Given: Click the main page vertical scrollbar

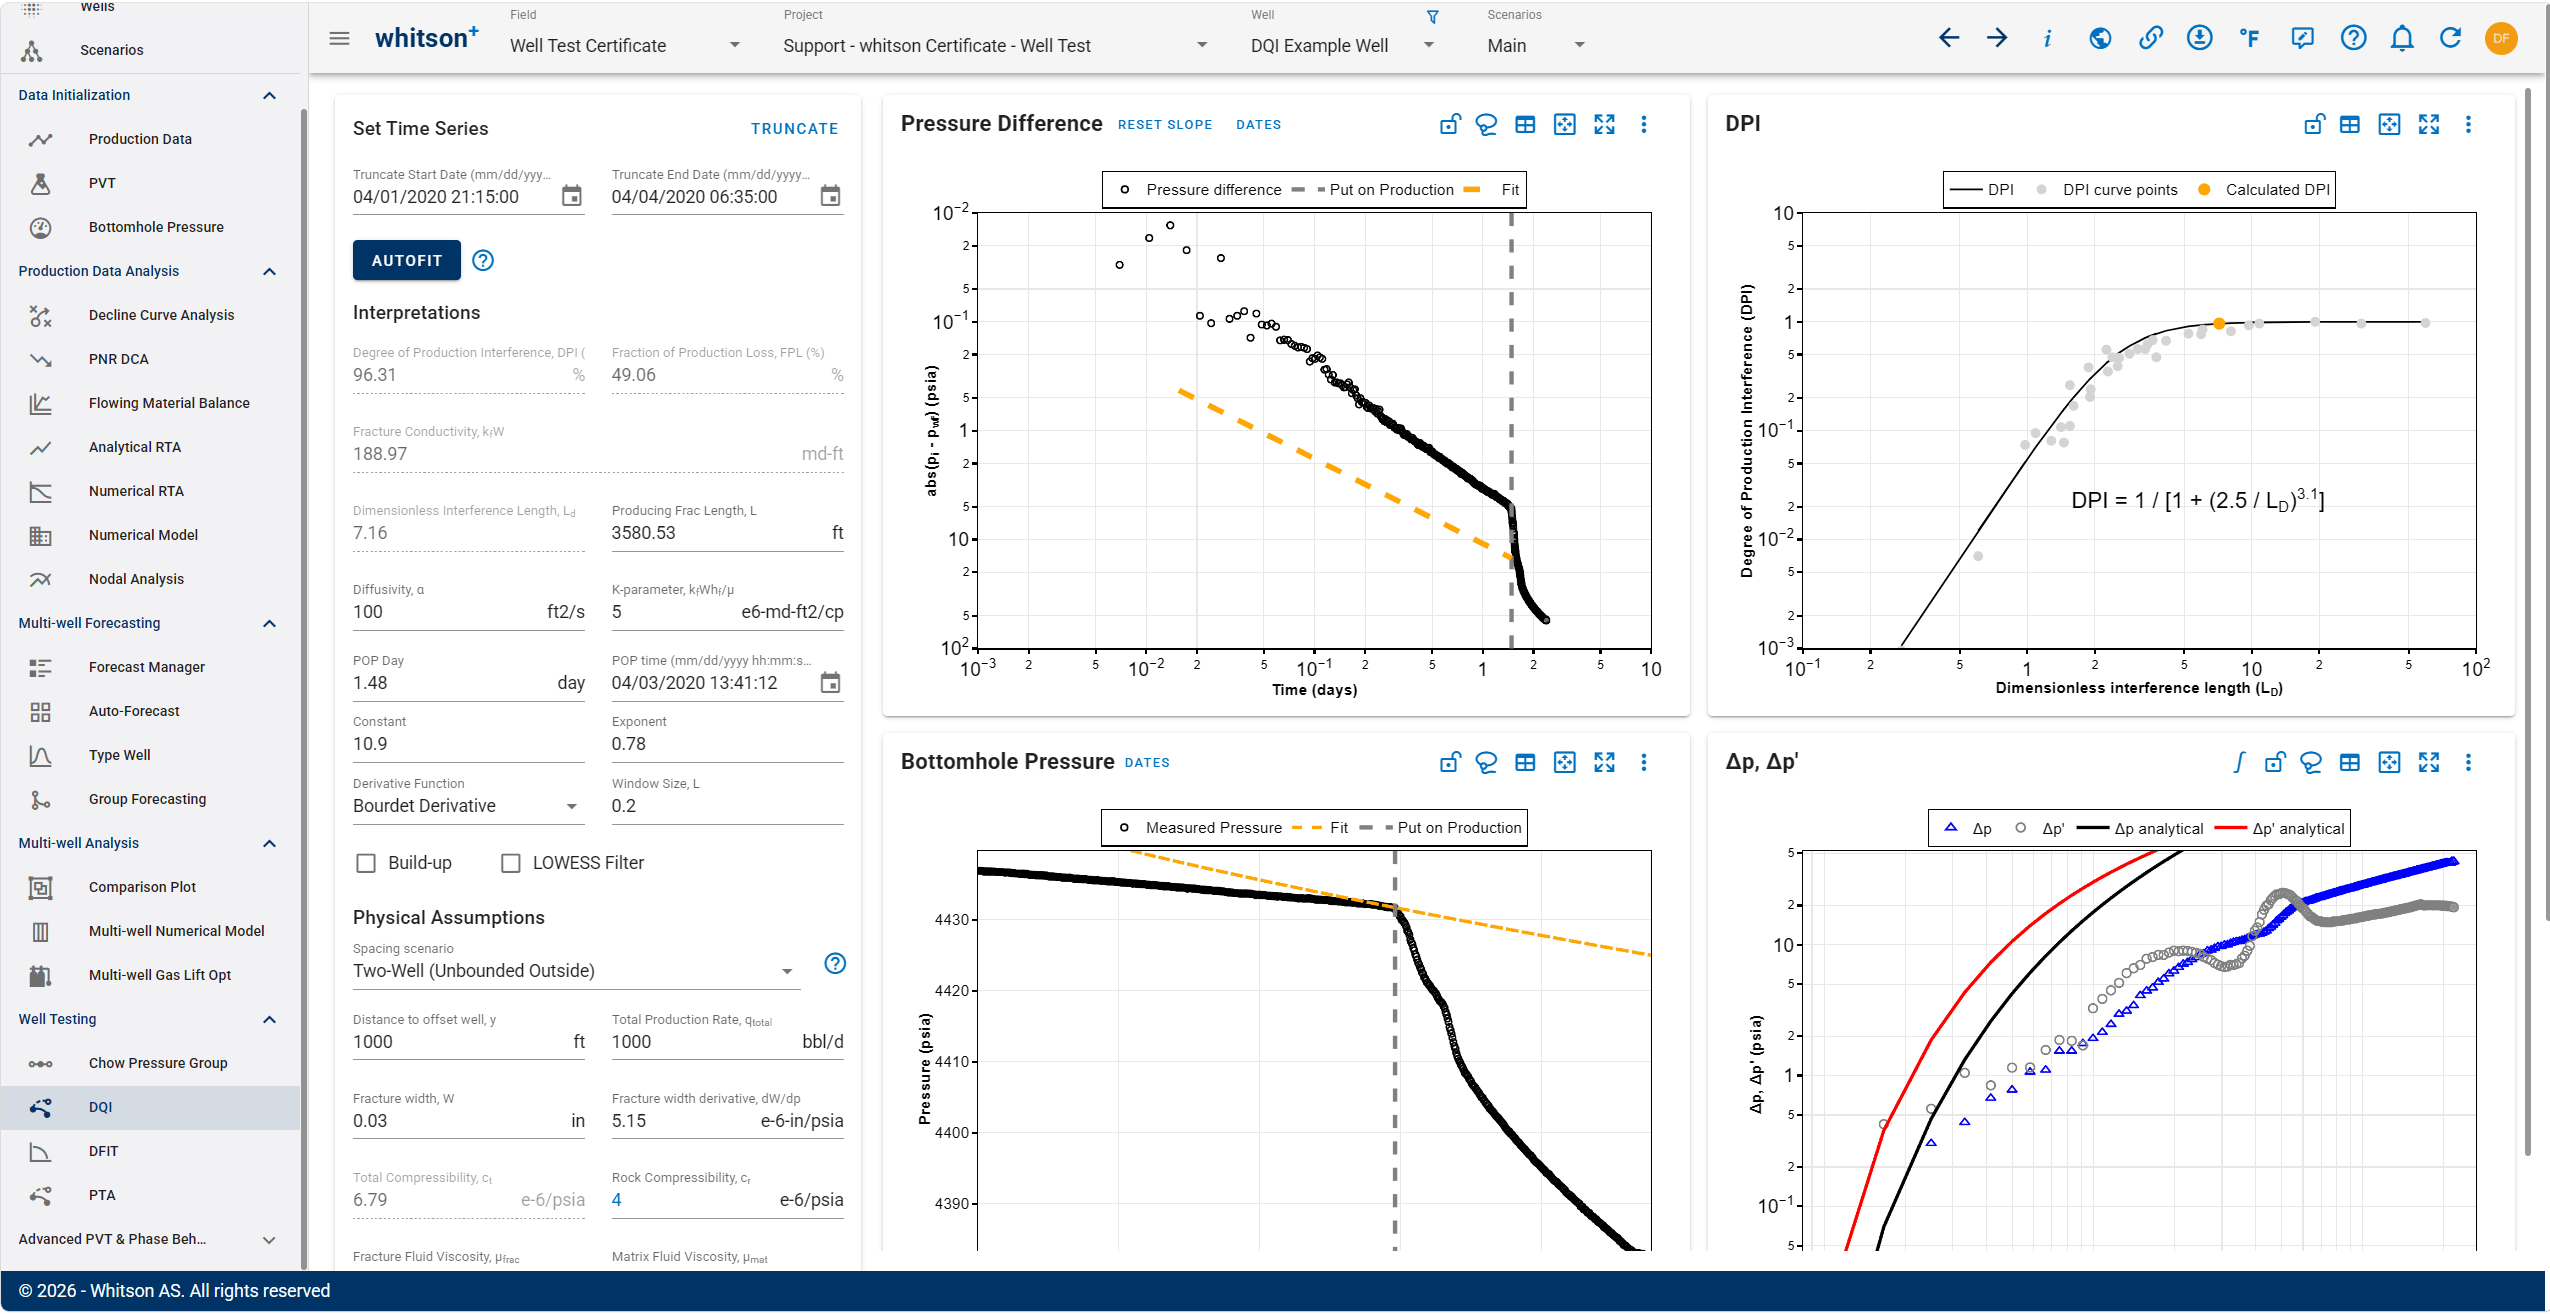Looking at the screenshot, I should [x=2527, y=620].
